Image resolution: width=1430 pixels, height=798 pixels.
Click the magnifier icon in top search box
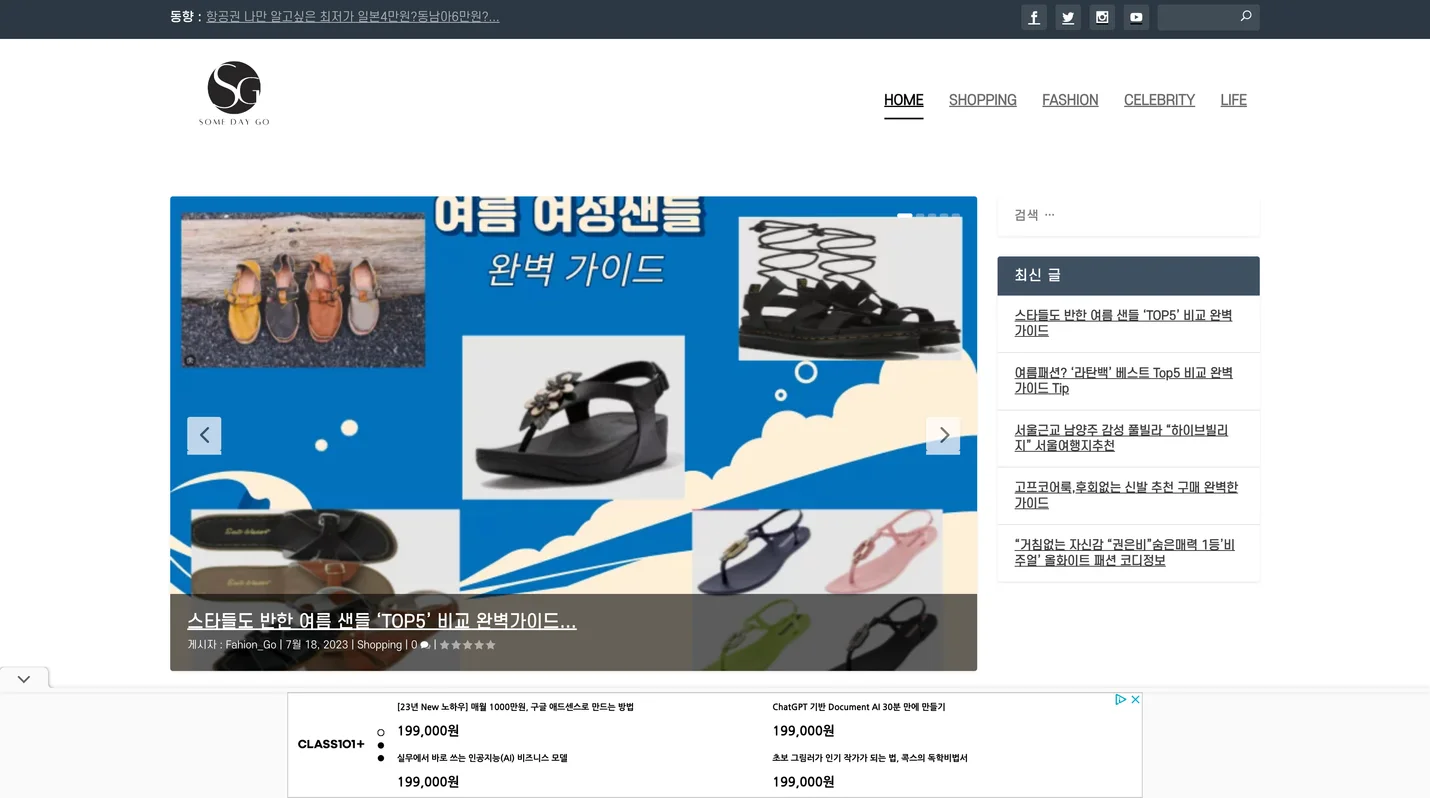coord(1246,16)
